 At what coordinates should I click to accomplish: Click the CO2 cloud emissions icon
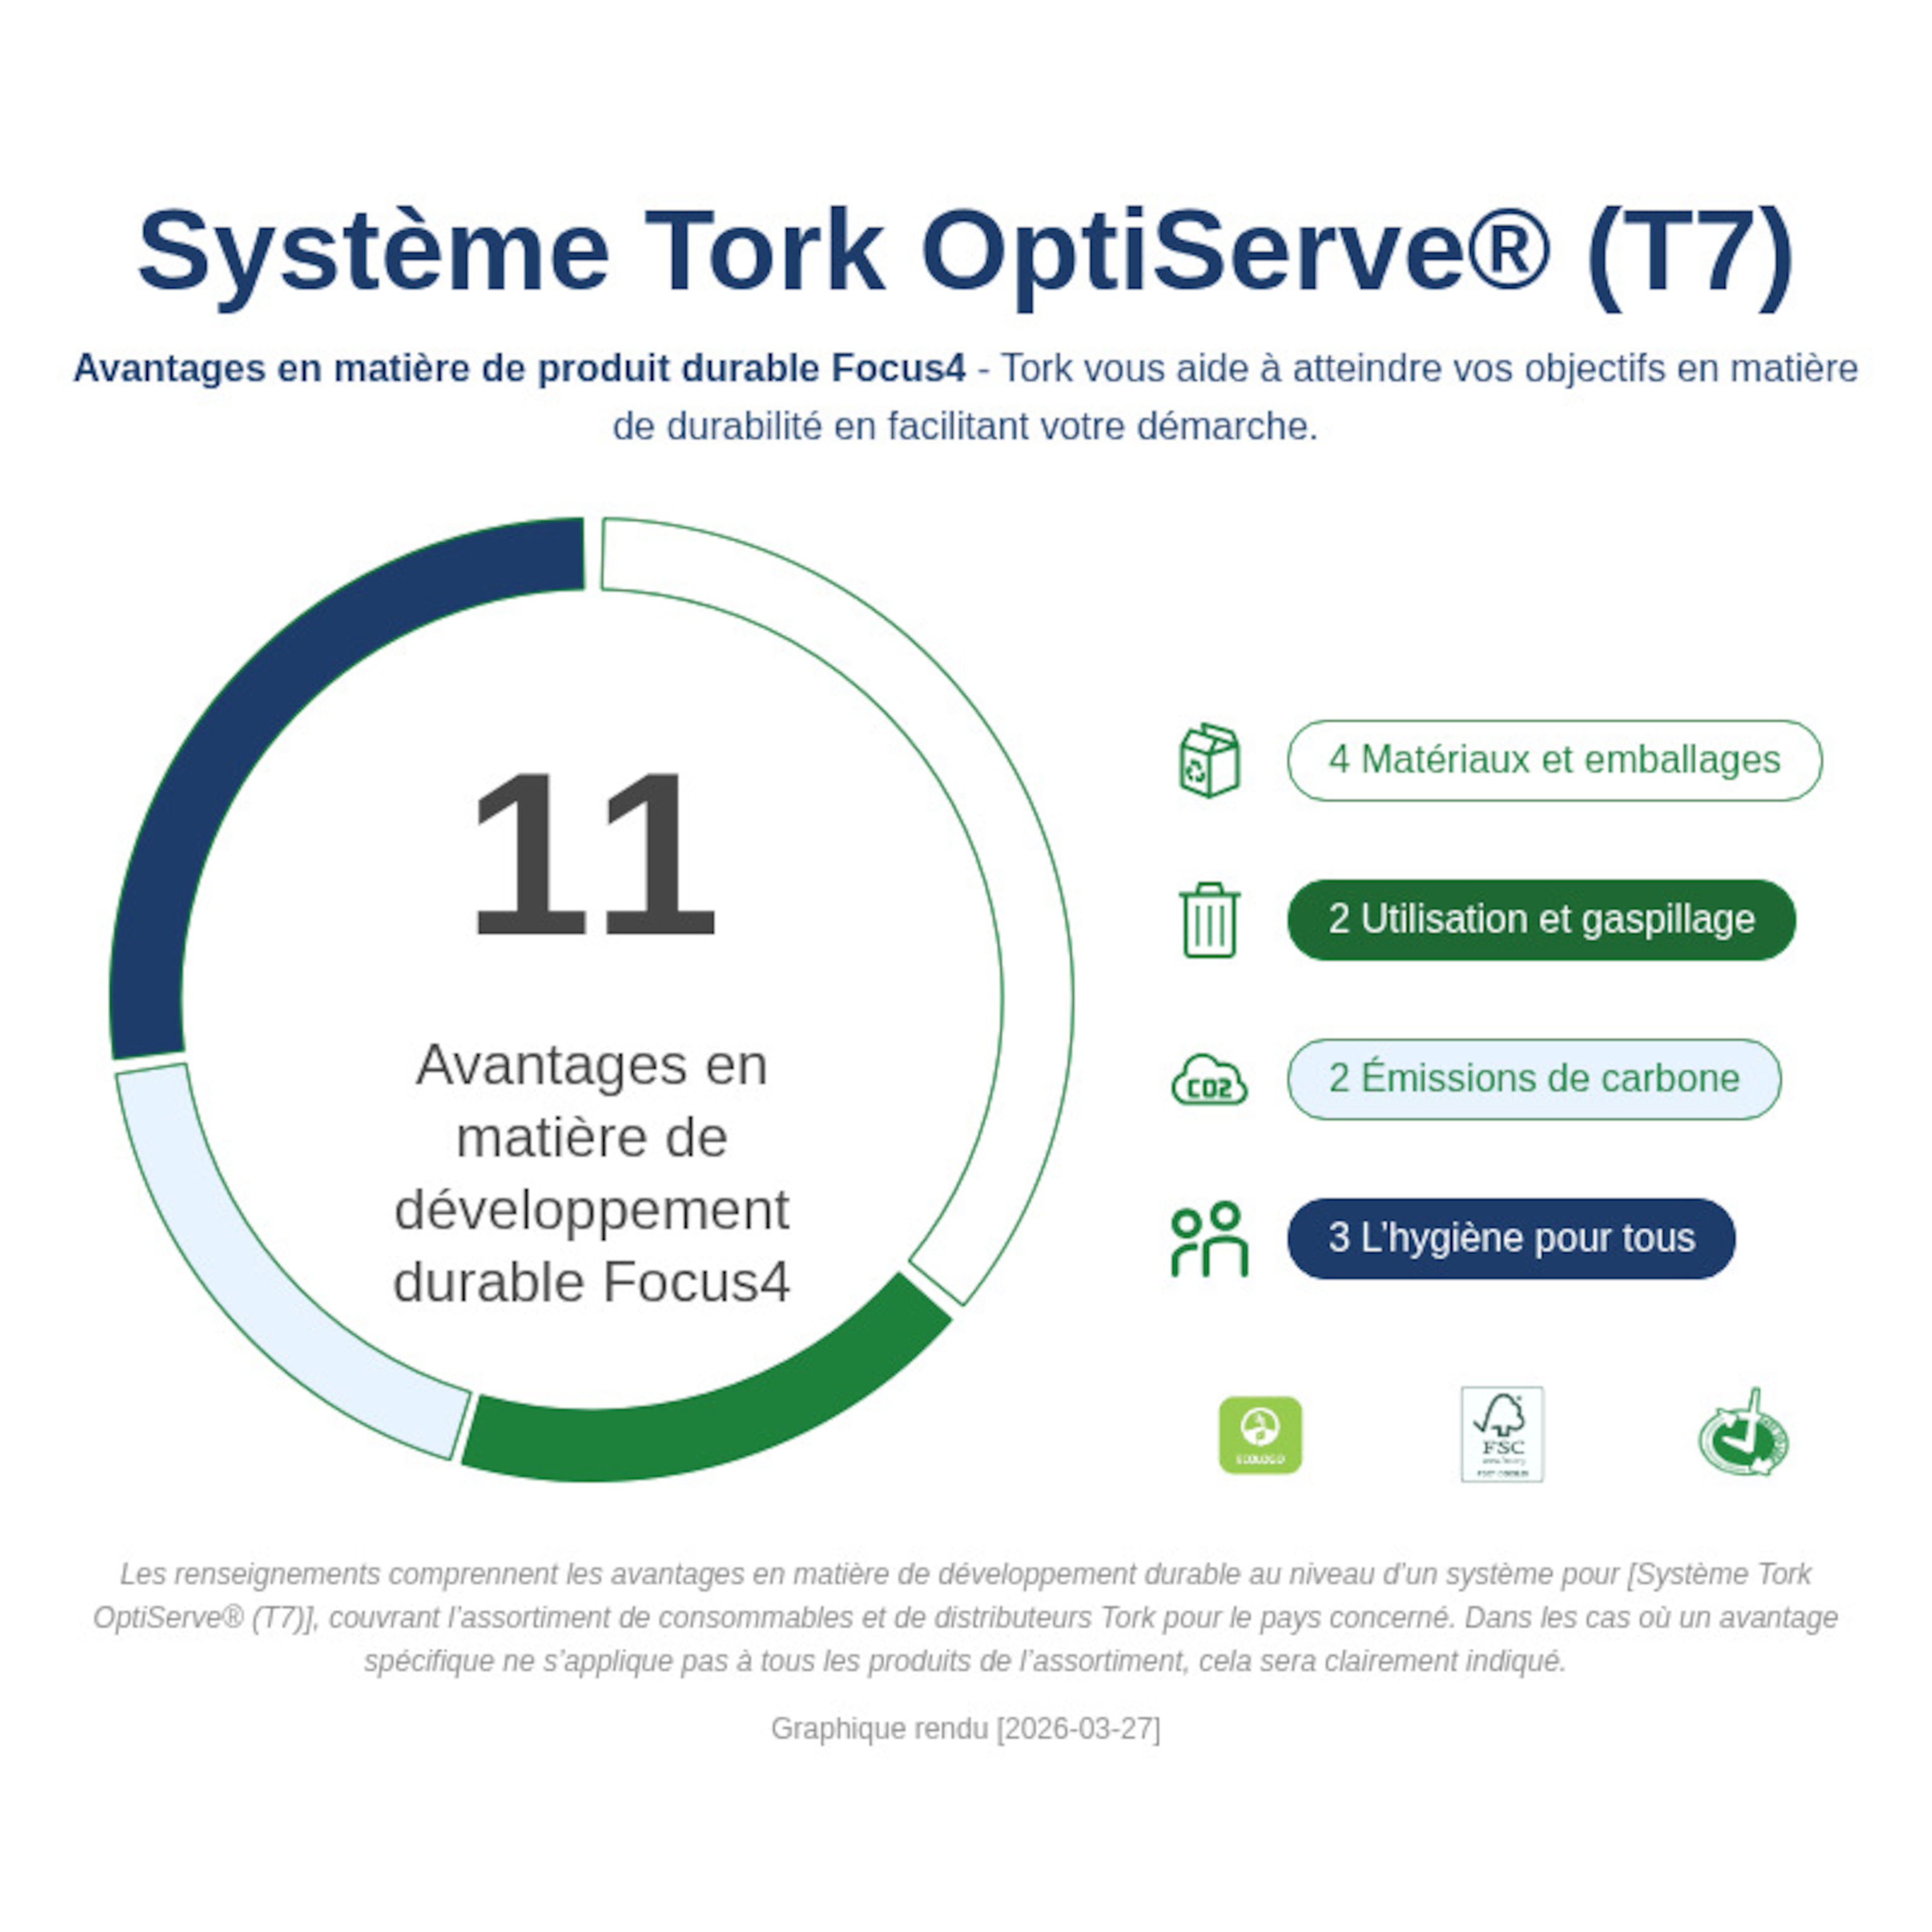point(1209,1079)
